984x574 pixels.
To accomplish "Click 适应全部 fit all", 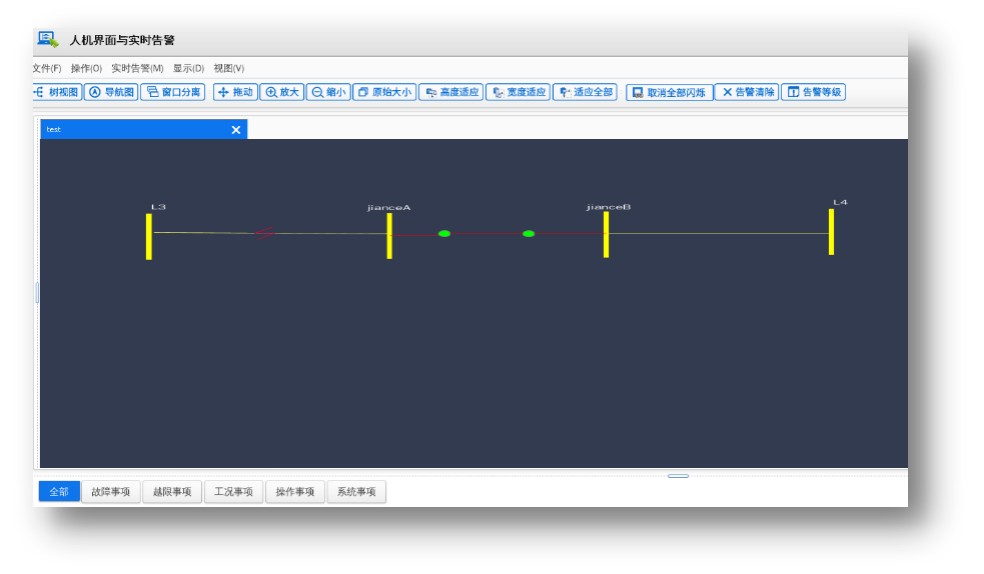I will coord(585,92).
